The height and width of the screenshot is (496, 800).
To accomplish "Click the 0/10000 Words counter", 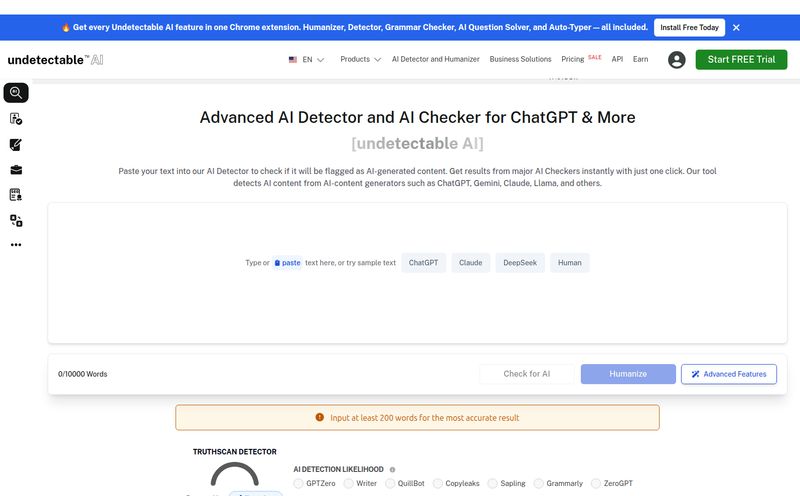I will pyautogui.click(x=83, y=374).
